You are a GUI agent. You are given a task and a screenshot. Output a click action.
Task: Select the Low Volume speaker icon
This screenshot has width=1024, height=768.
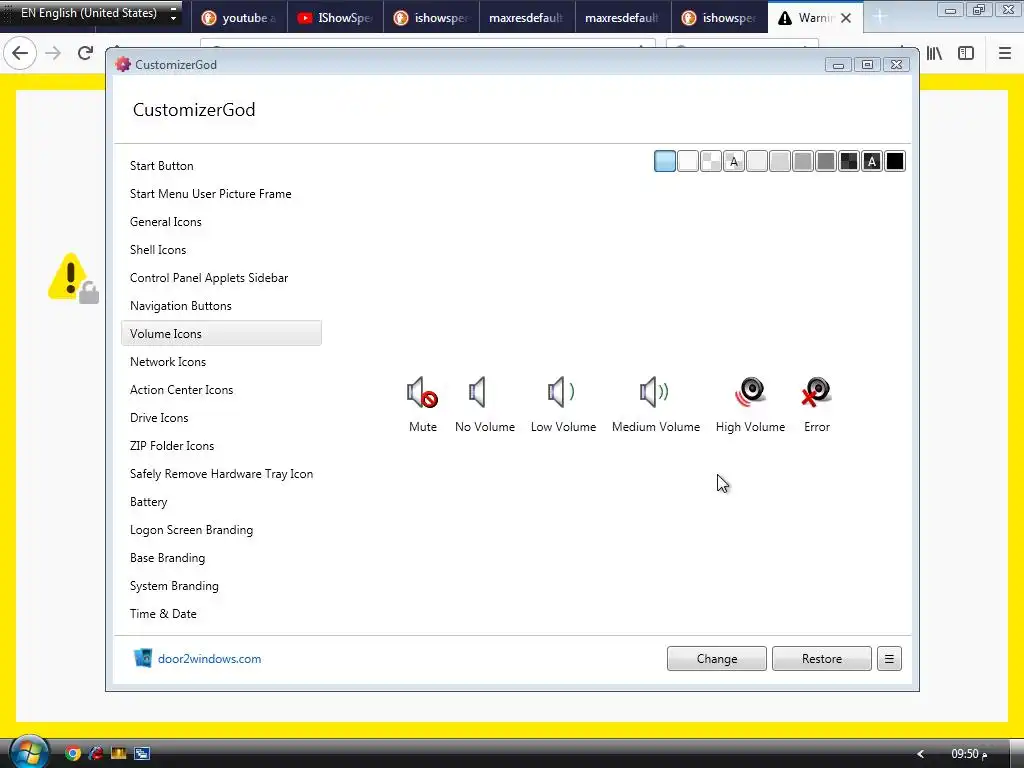562,392
